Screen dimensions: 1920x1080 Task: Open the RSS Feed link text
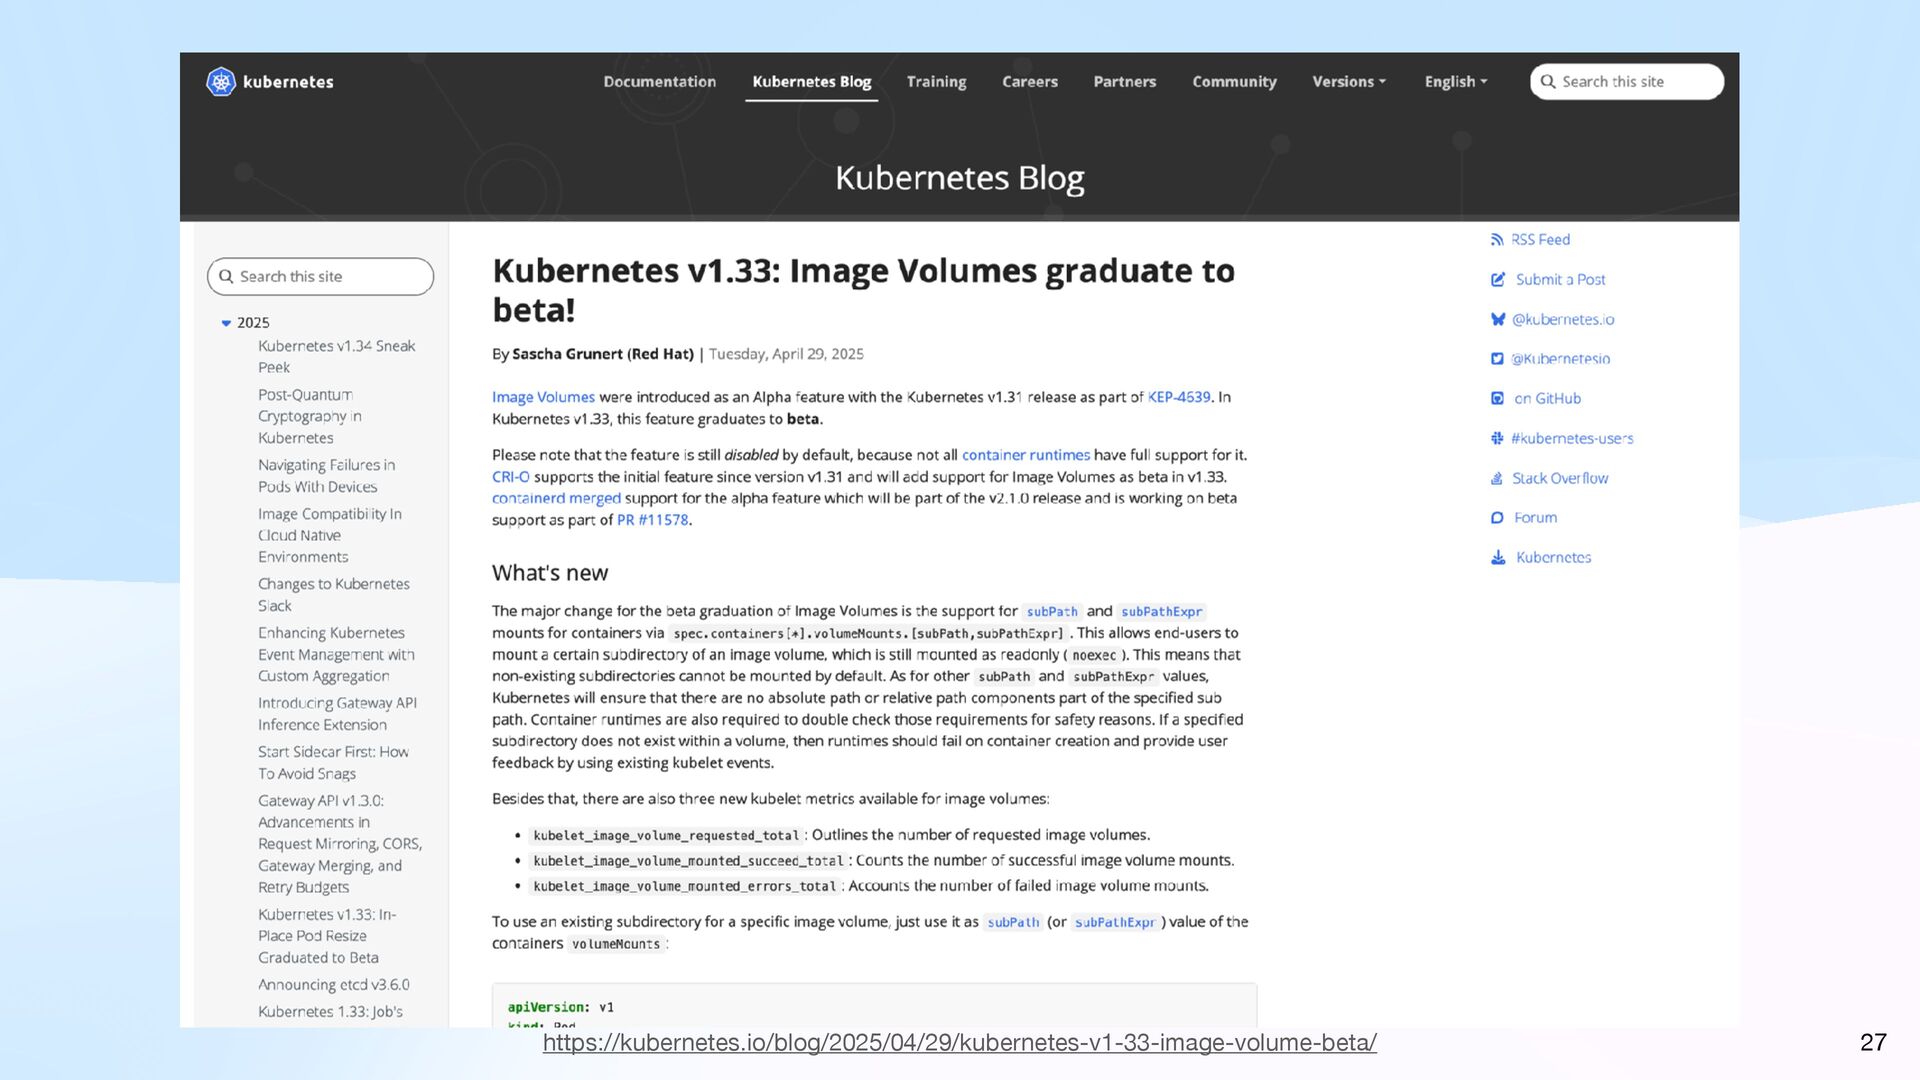pos(1540,240)
